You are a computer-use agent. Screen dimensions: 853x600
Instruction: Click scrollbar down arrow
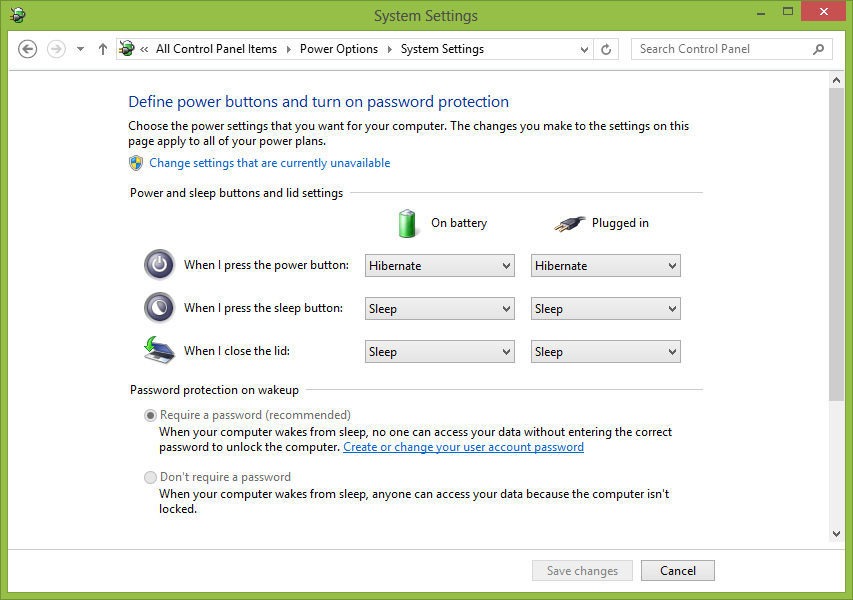click(x=837, y=534)
